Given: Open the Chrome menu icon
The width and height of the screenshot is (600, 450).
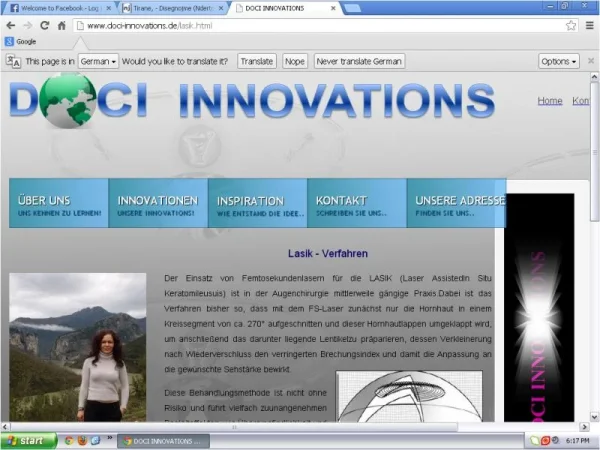Looking at the screenshot, I should [x=587, y=25].
